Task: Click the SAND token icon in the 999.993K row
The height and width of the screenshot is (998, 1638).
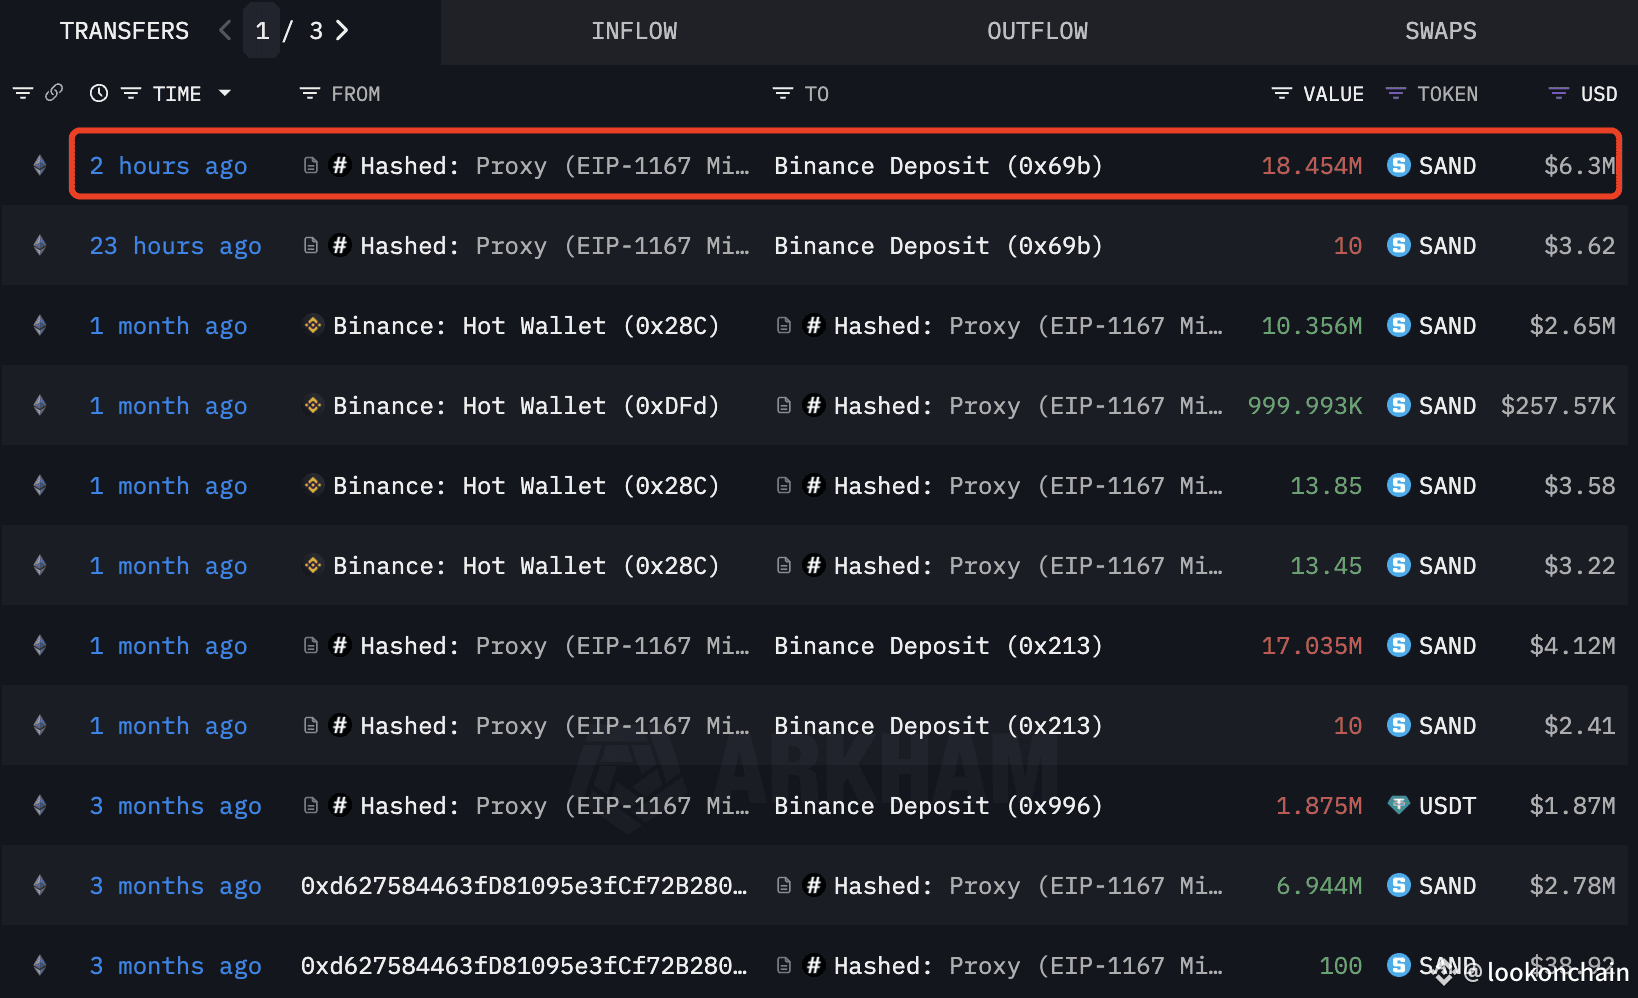Action: [1399, 405]
